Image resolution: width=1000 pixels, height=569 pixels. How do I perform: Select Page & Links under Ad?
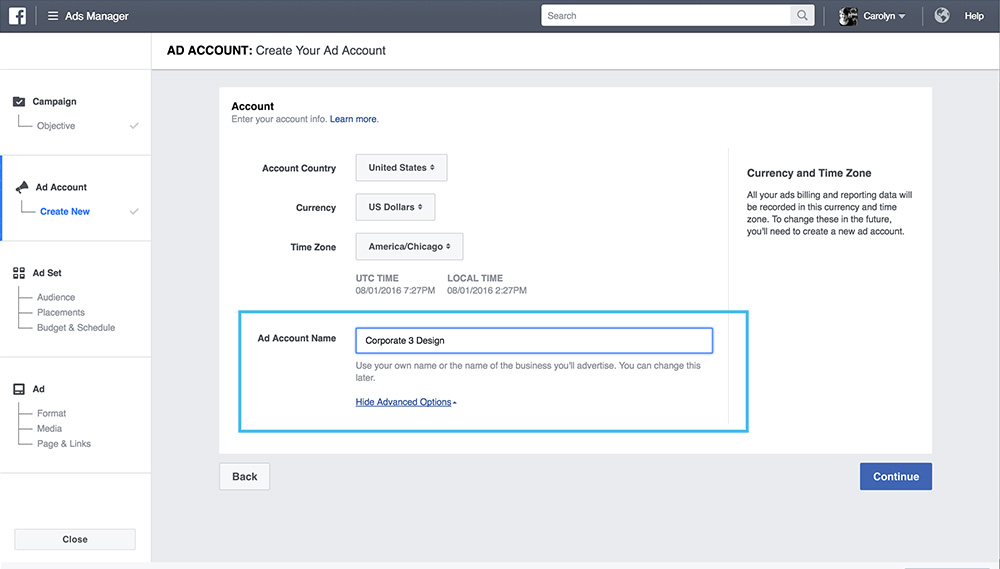pos(64,444)
